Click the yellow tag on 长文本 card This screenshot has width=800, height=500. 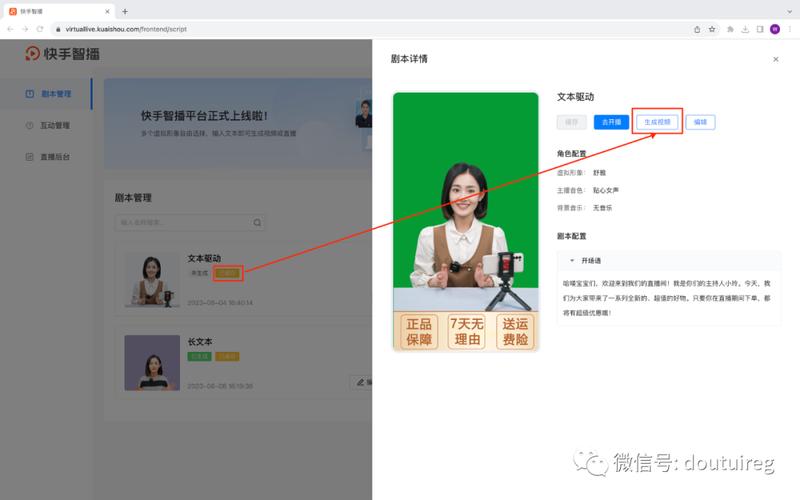pyautogui.click(x=228, y=356)
